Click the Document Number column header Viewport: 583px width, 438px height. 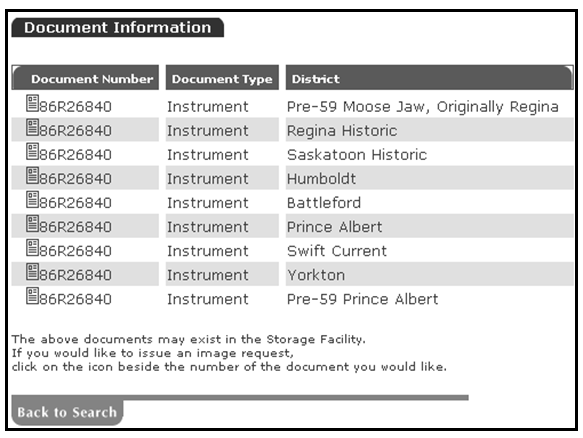(86, 78)
